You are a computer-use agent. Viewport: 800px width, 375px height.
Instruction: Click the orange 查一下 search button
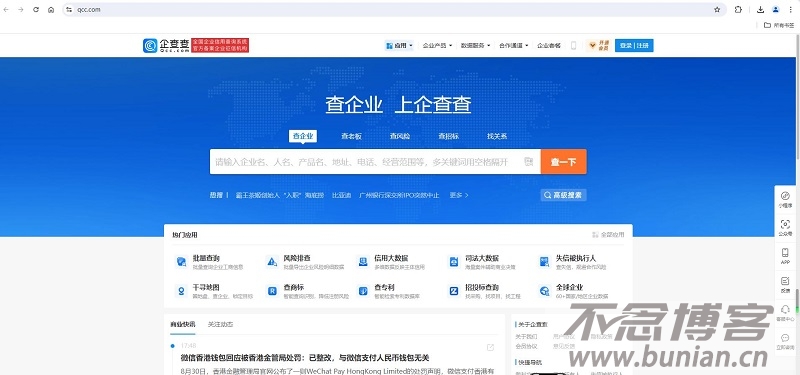click(x=564, y=162)
